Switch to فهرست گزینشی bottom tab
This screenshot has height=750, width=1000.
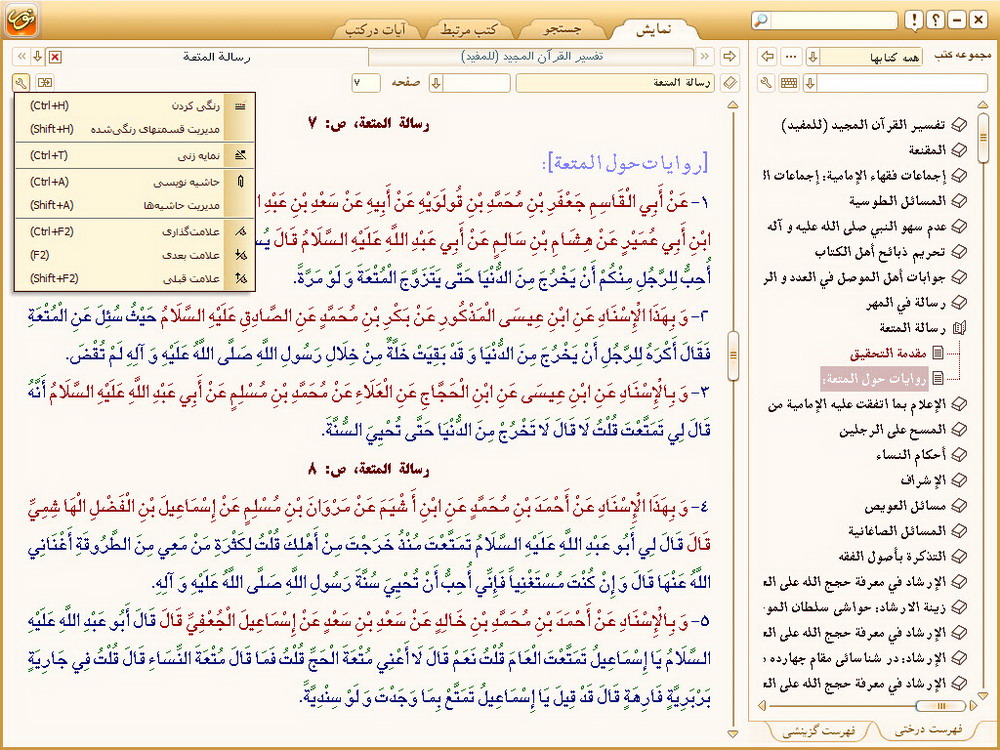819,731
